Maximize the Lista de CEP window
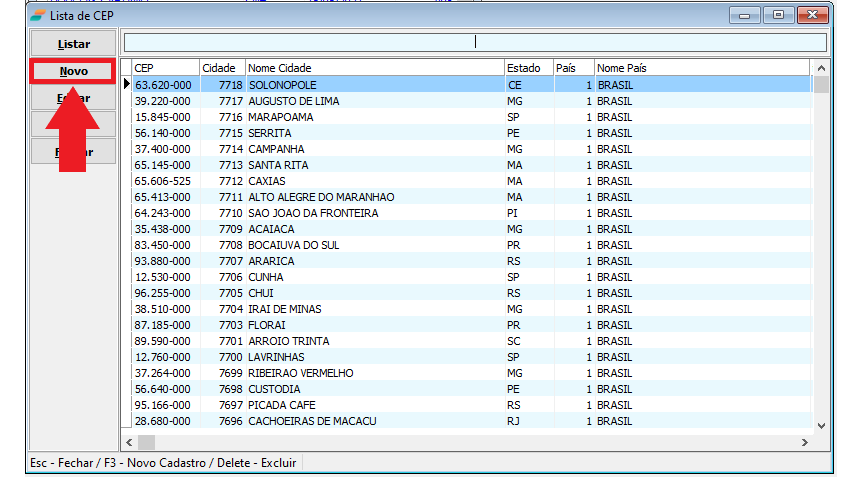The height and width of the screenshot is (477, 862). pos(778,15)
